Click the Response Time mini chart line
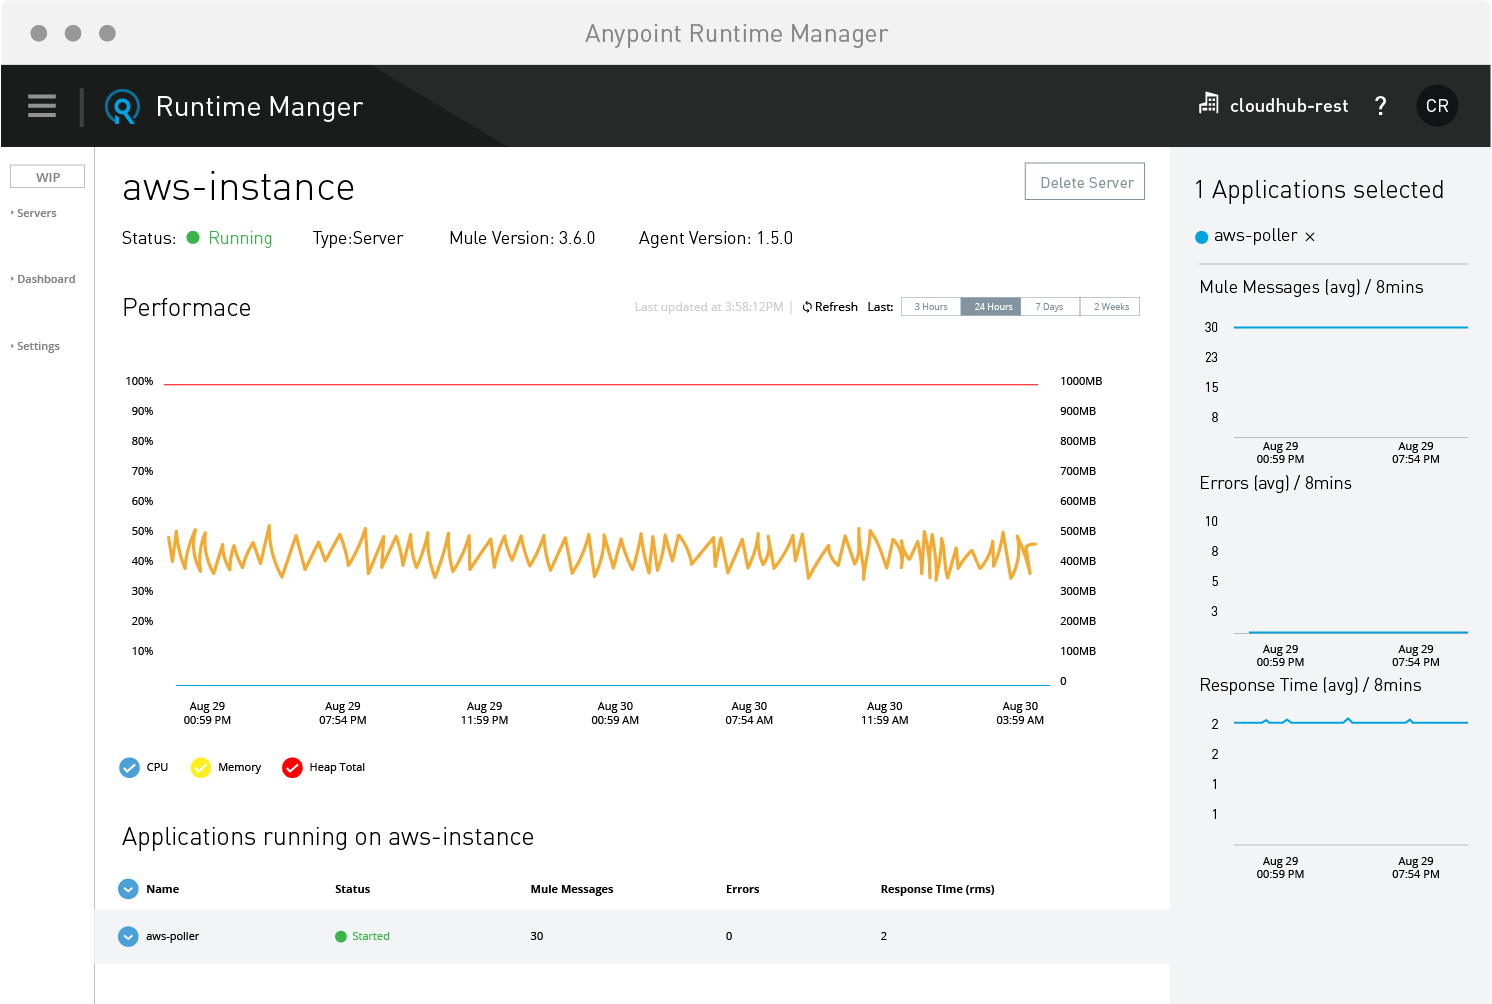1492x1004 pixels. point(1350,722)
